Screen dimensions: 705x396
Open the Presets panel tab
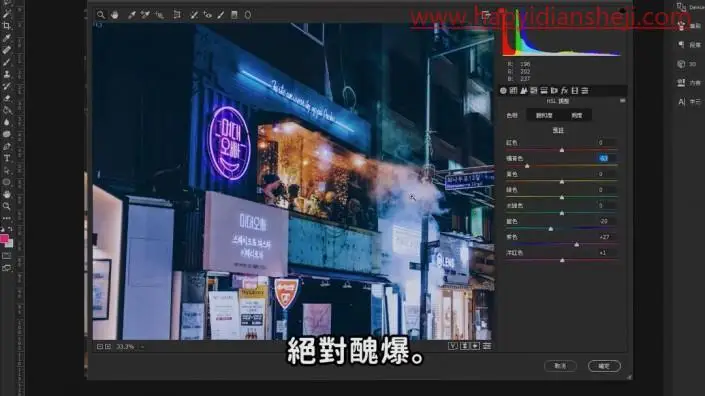(x=585, y=91)
